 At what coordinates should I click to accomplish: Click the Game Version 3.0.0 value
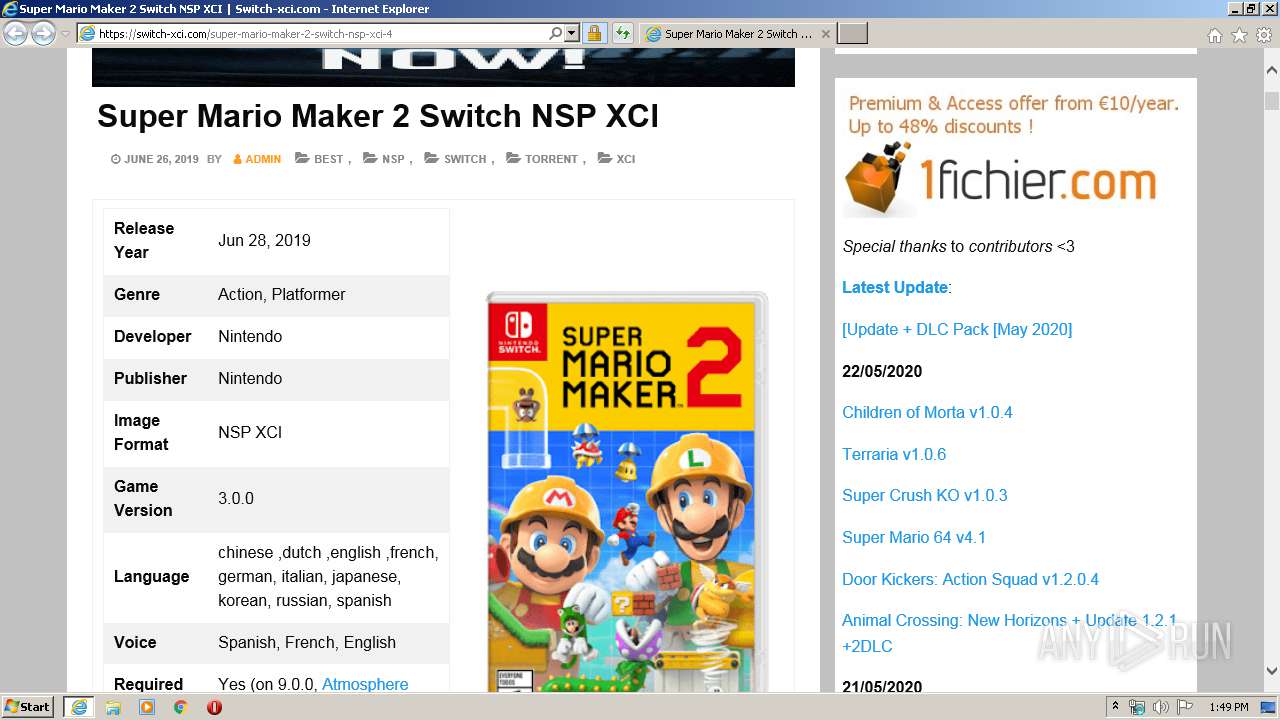(236, 498)
